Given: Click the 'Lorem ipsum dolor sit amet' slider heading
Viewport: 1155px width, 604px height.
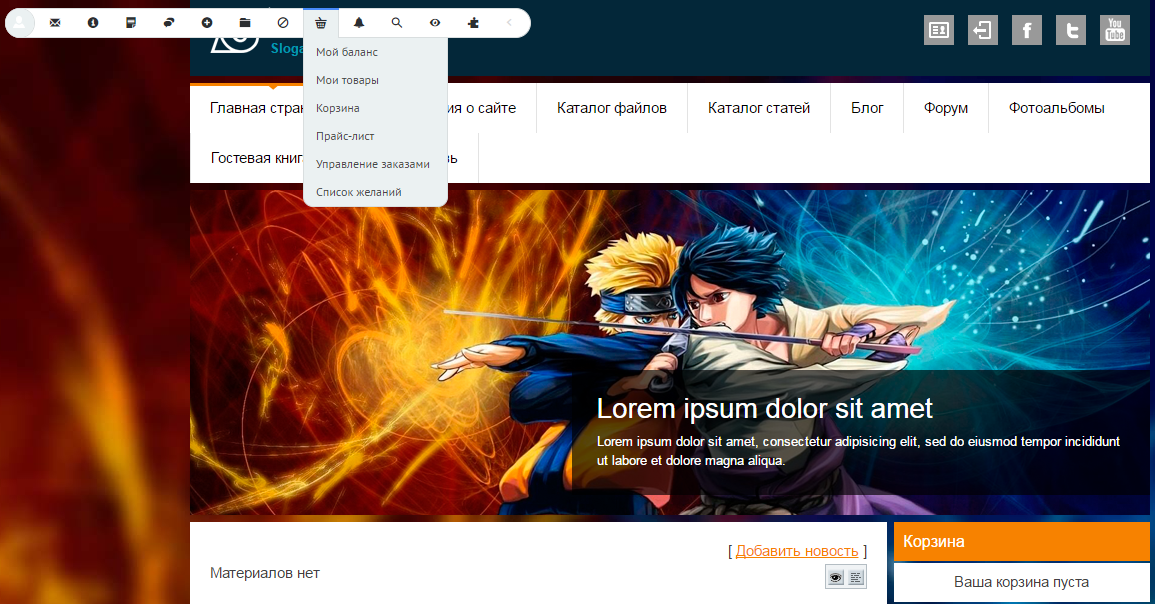Looking at the screenshot, I should click(765, 409).
